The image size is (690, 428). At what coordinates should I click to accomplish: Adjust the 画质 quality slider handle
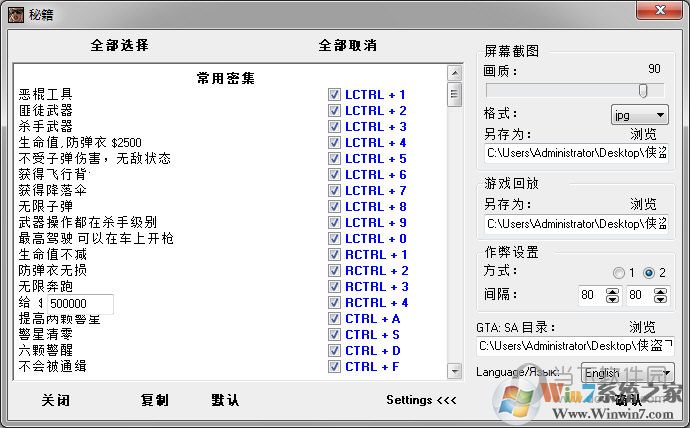[643, 91]
